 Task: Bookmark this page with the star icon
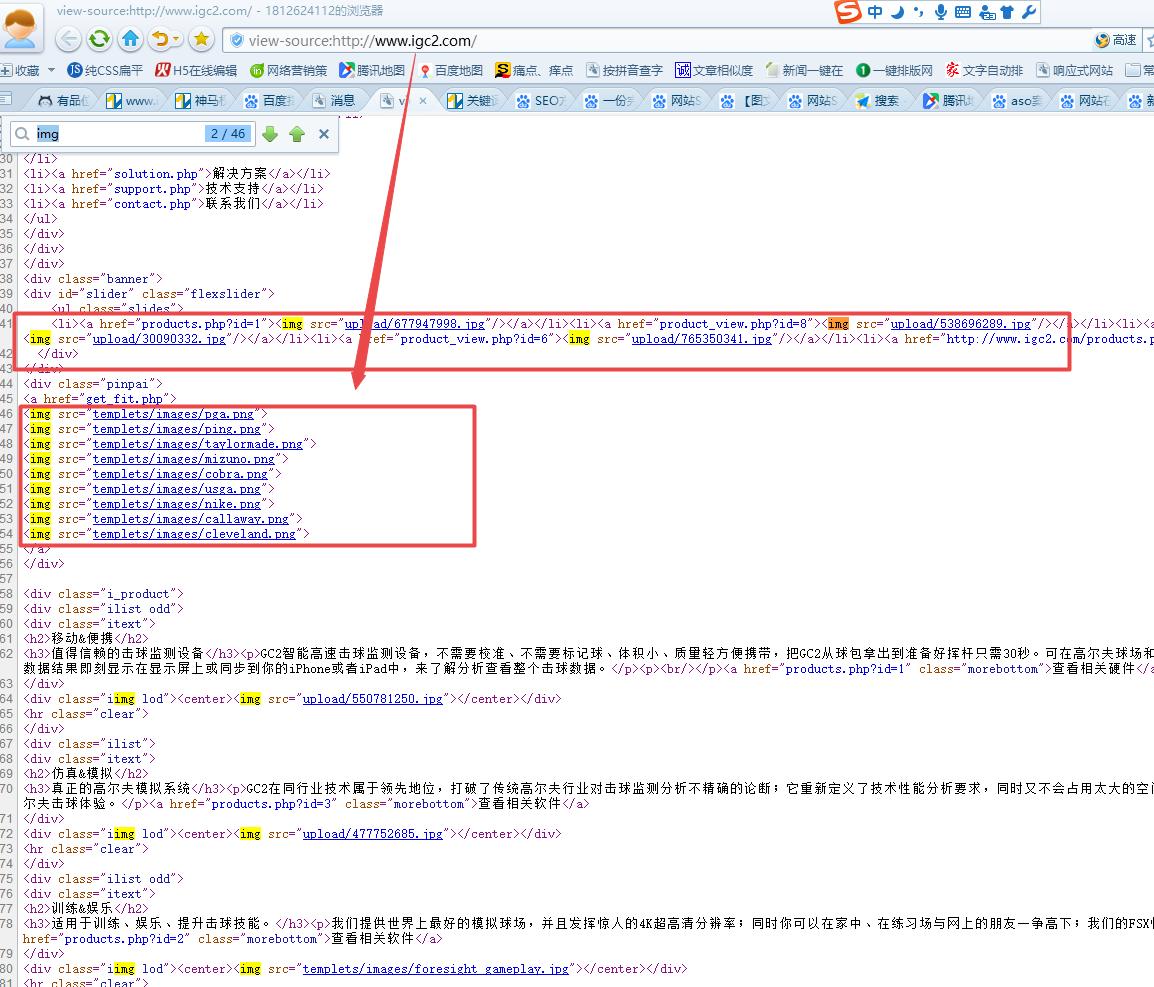201,40
